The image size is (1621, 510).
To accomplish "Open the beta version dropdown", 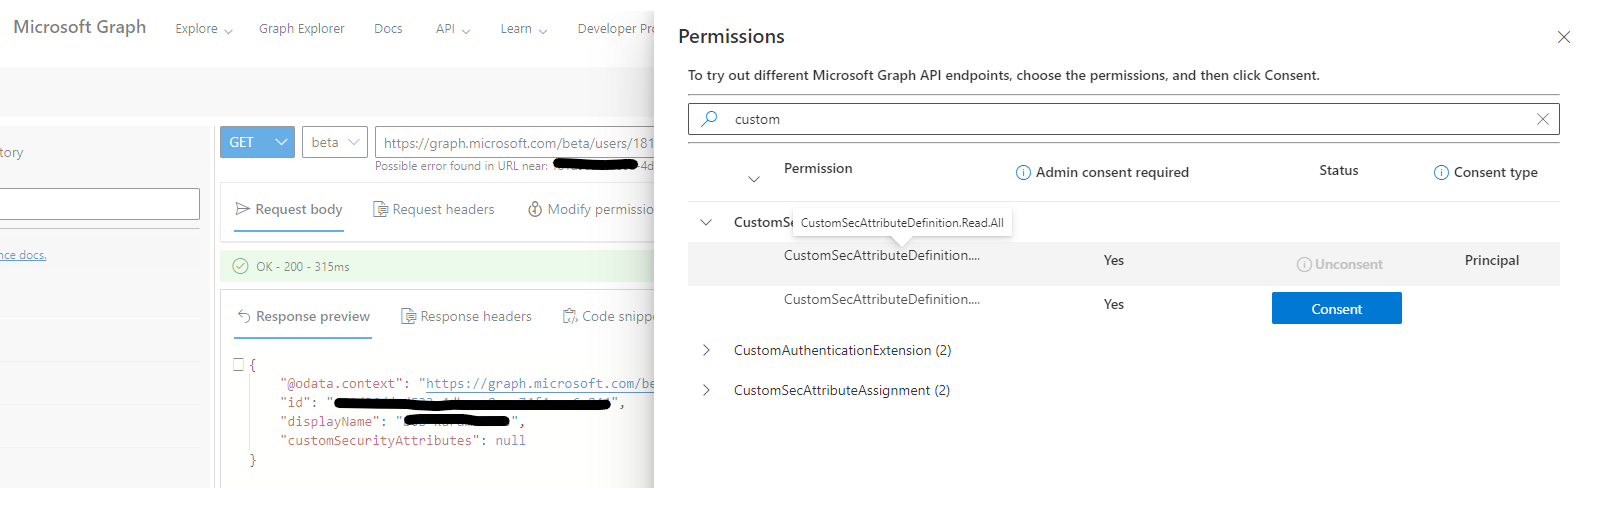I will (335, 143).
